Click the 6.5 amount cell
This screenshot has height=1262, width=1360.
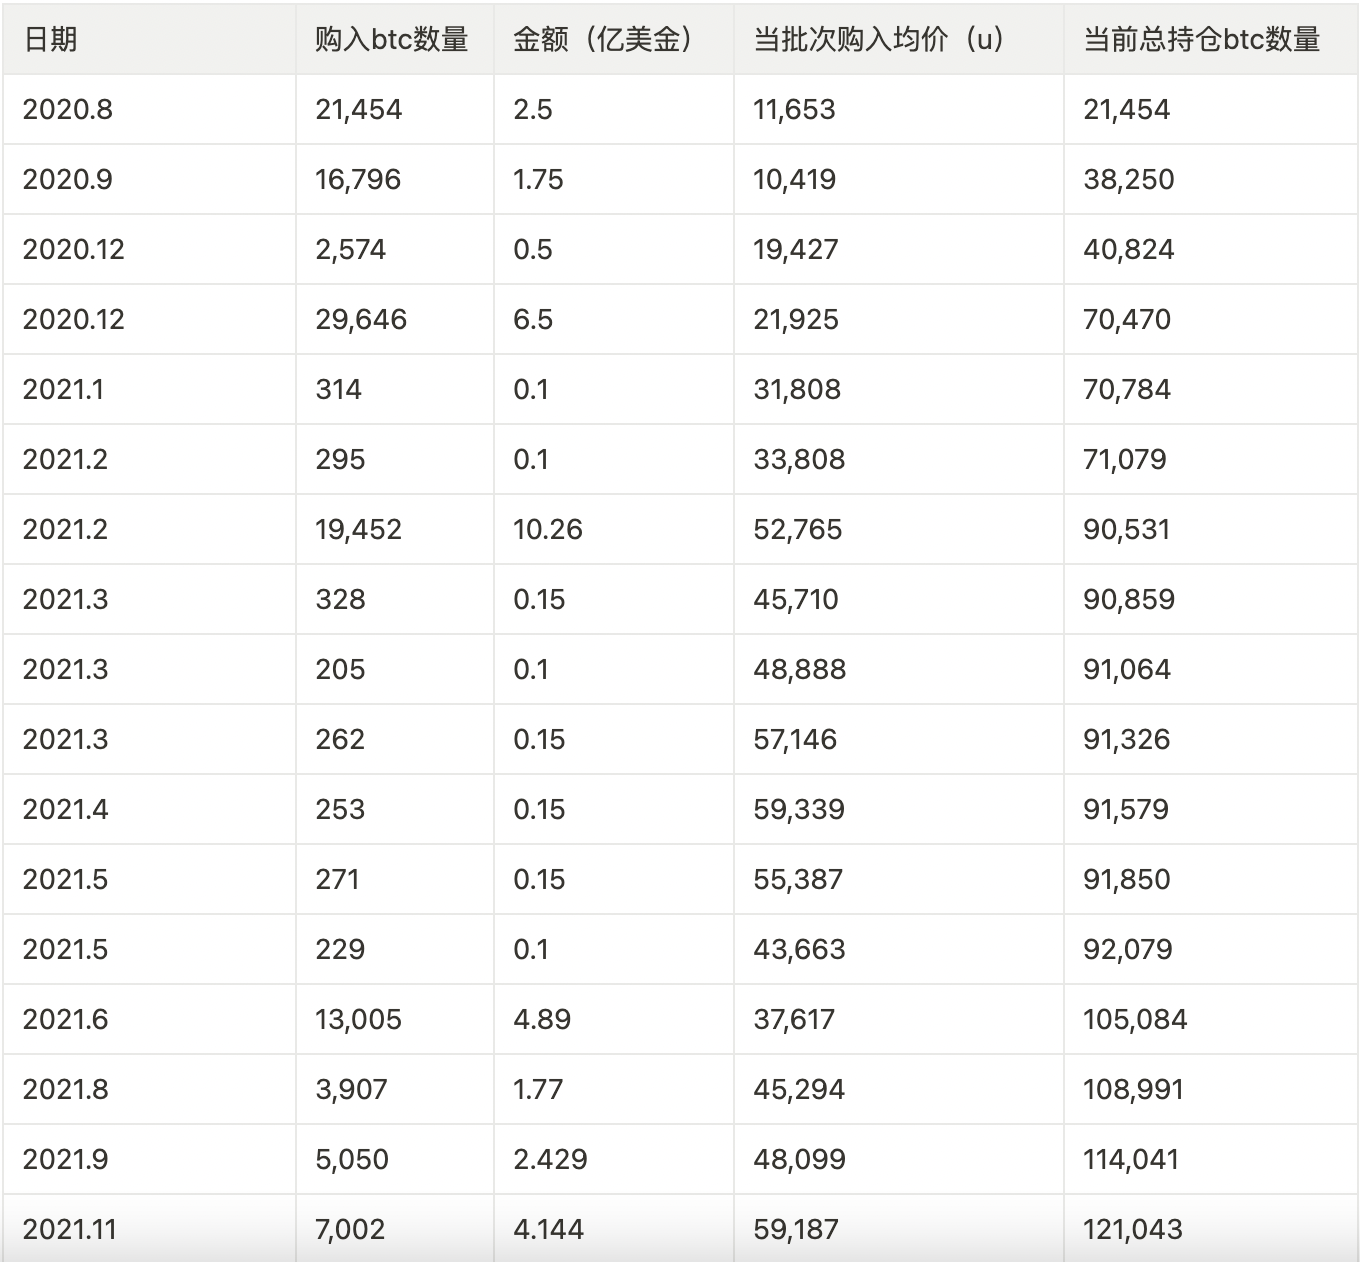pos(533,319)
